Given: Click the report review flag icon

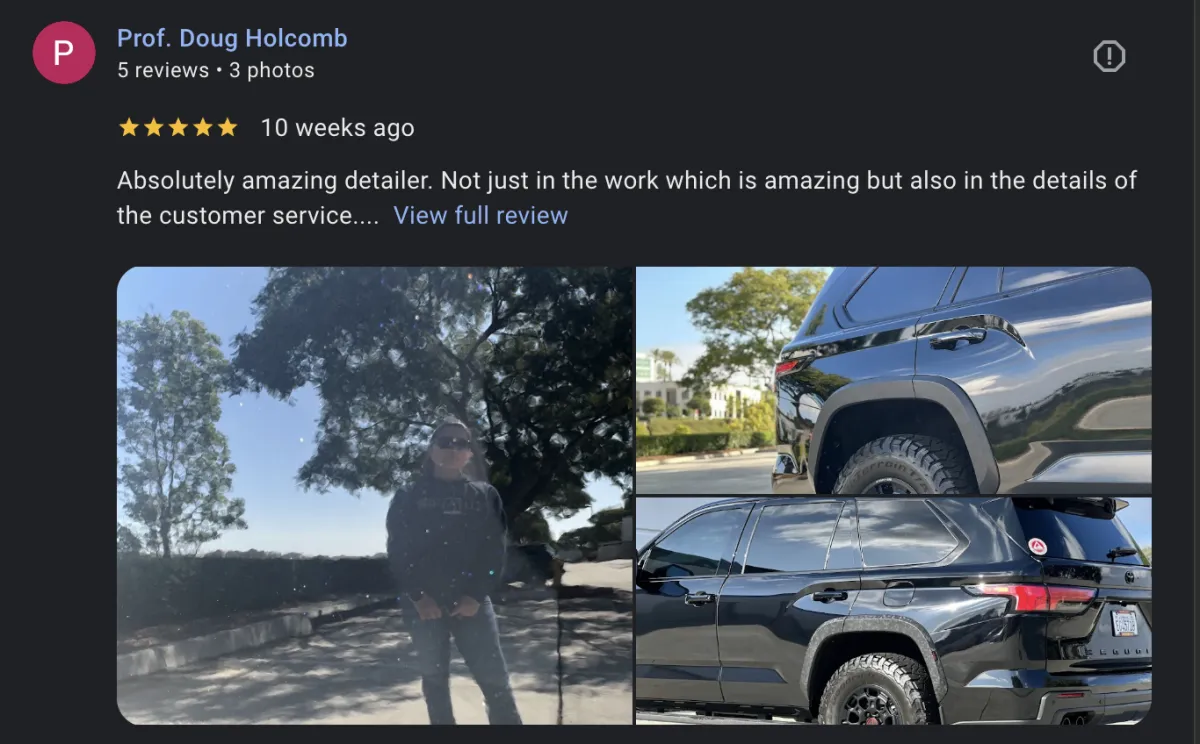Looking at the screenshot, I should click(1109, 57).
